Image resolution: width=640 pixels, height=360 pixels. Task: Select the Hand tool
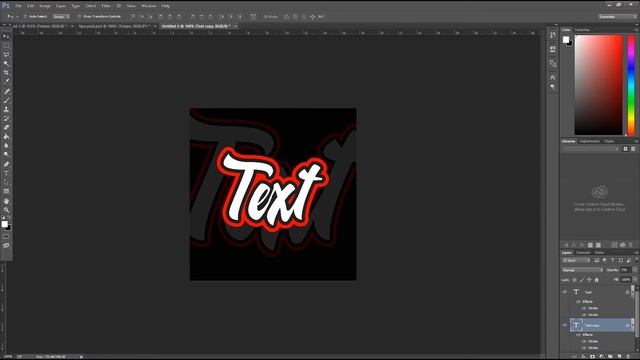[x=6, y=201]
